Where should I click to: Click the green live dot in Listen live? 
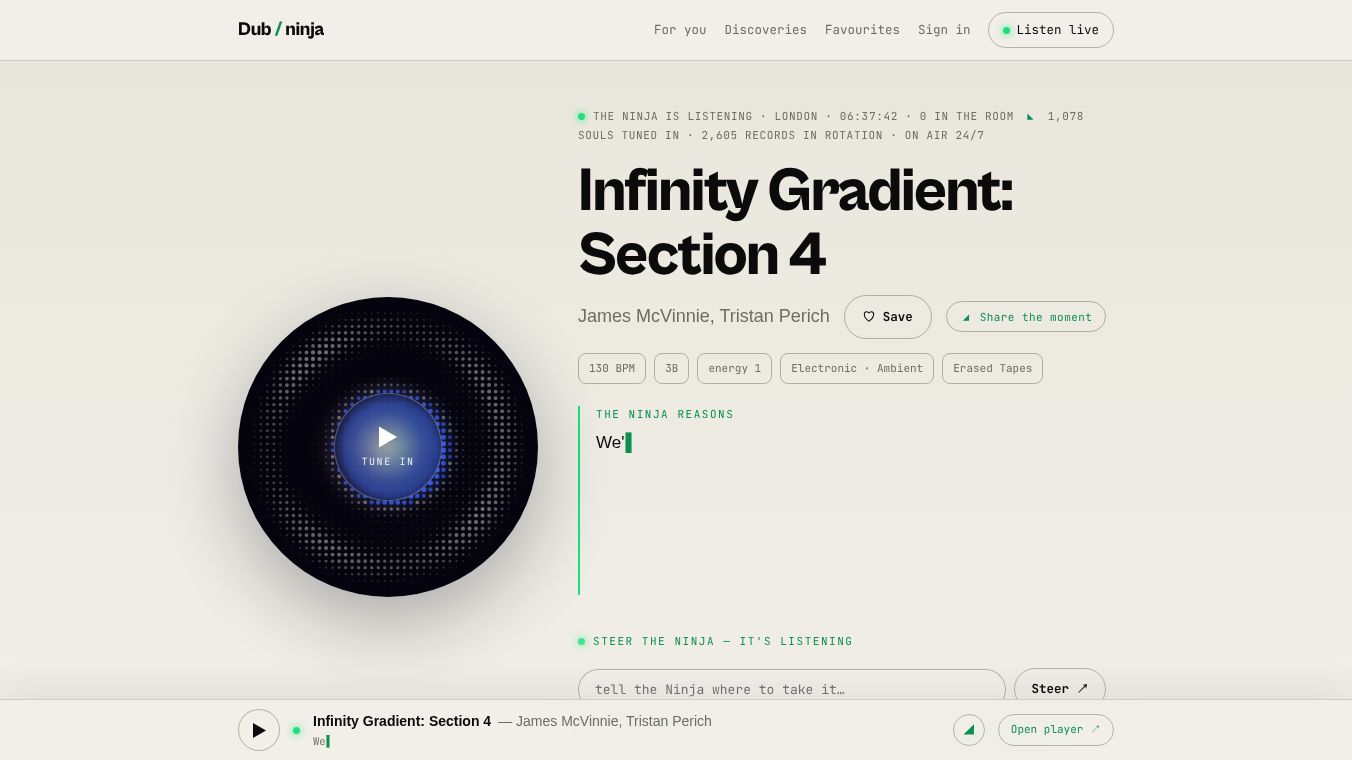click(1006, 30)
